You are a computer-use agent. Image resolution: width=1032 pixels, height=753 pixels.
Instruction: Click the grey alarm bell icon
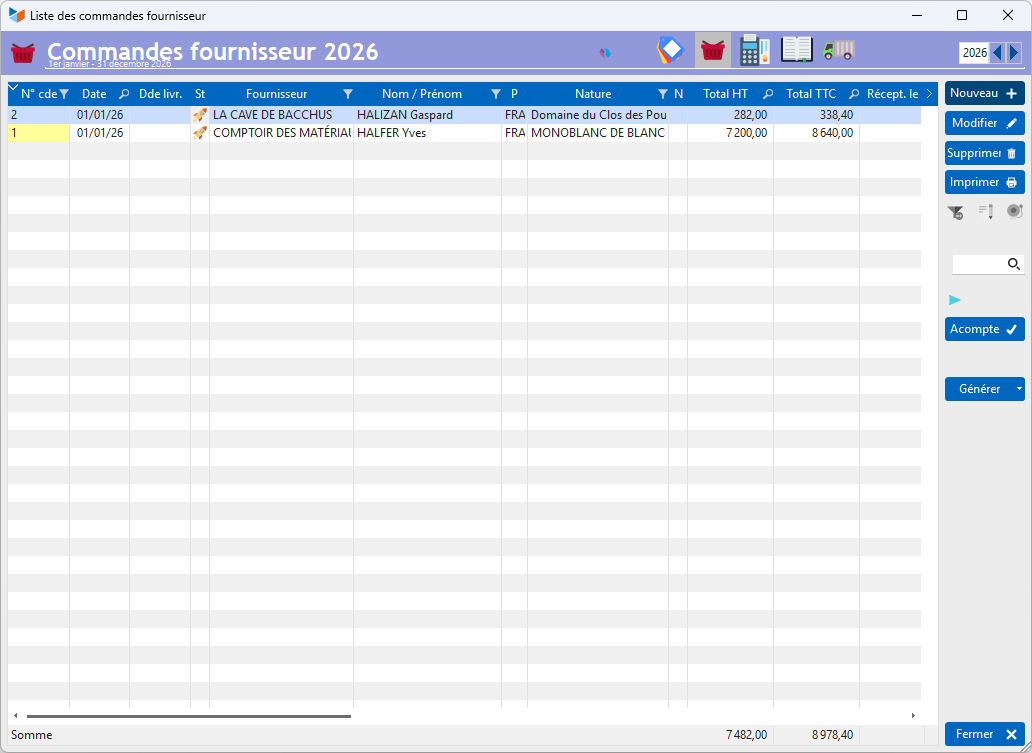coord(1014,212)
